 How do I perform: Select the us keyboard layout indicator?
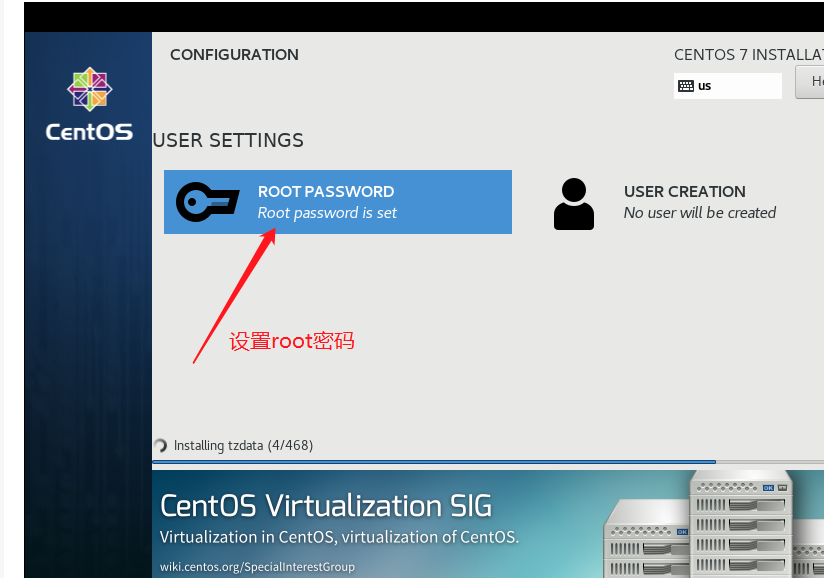[705, 86]
